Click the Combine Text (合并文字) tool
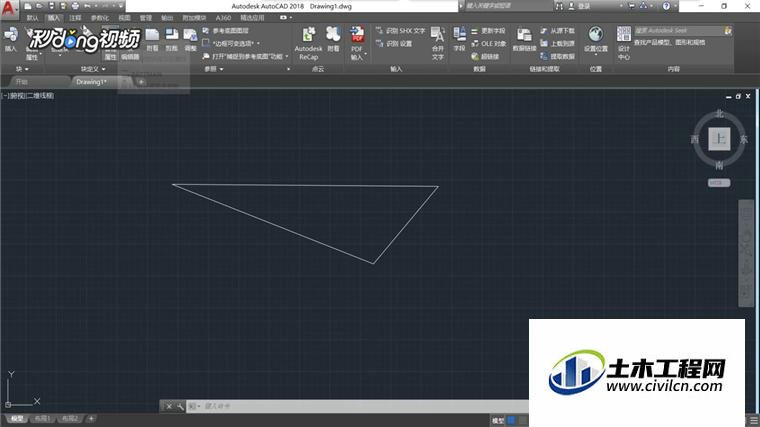760x427 pixels. point(438,44)
